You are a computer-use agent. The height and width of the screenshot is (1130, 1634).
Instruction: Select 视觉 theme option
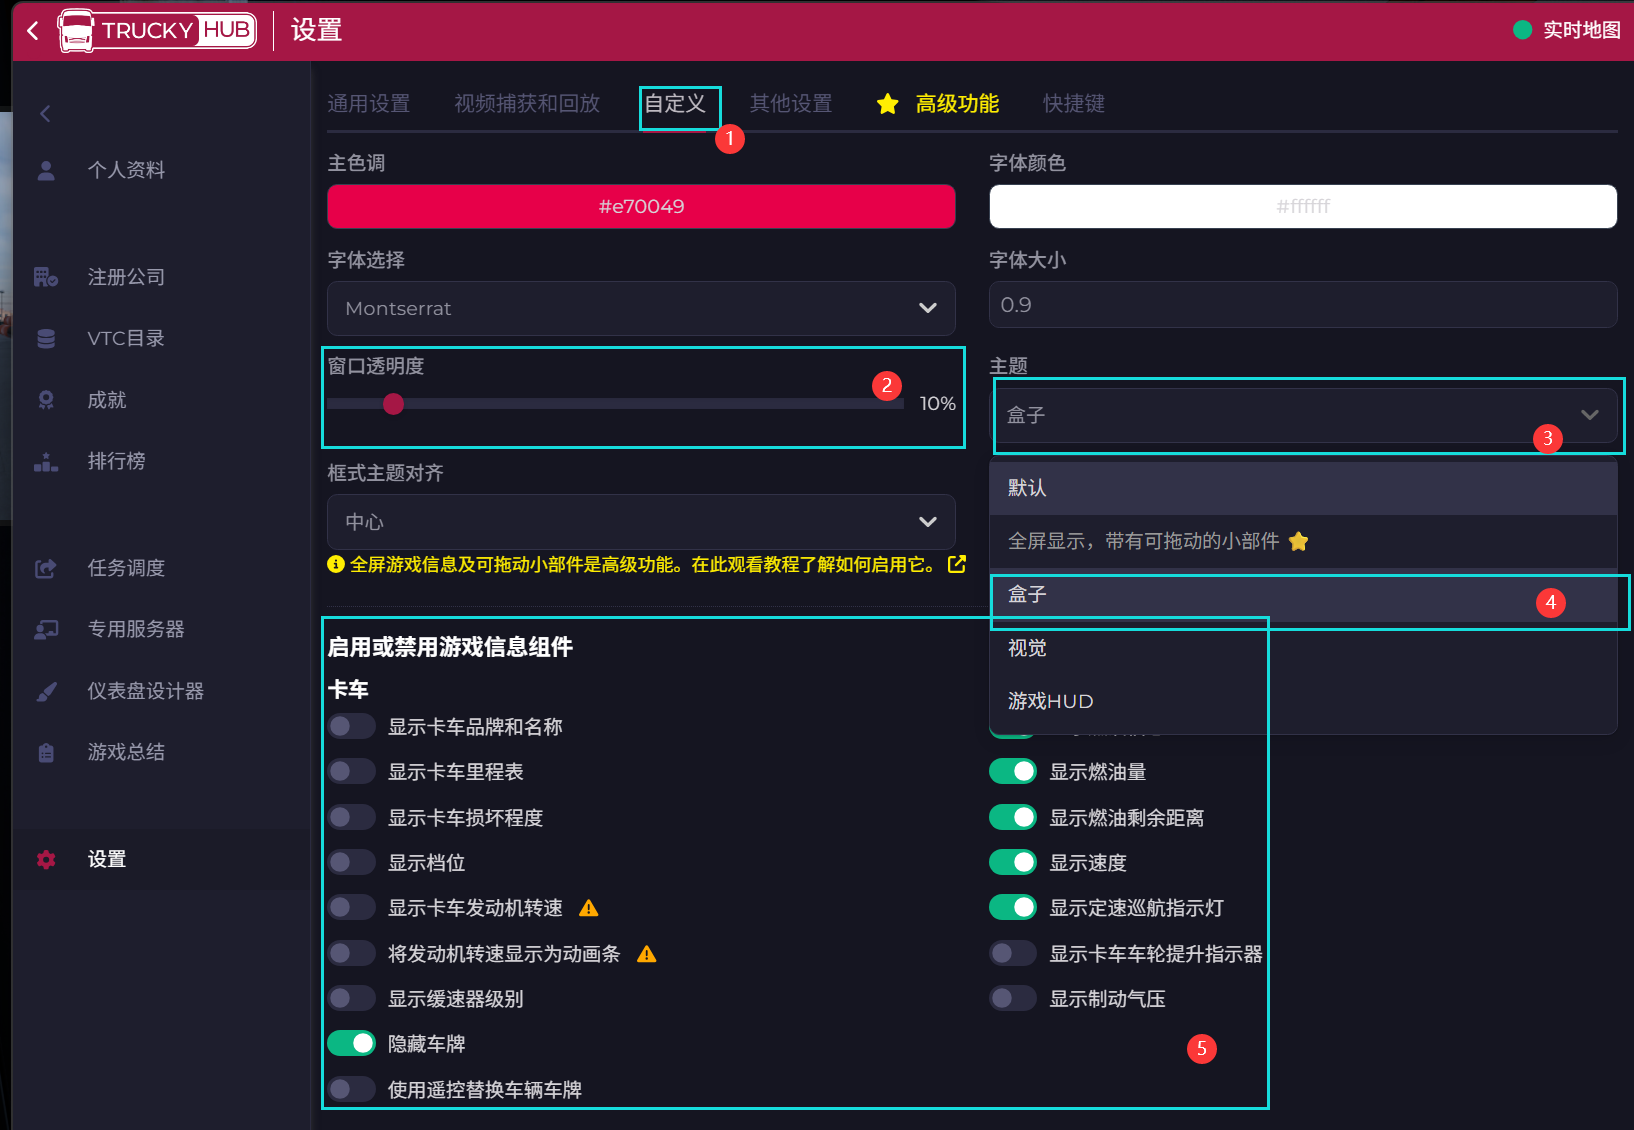(x=1303, y=648)
